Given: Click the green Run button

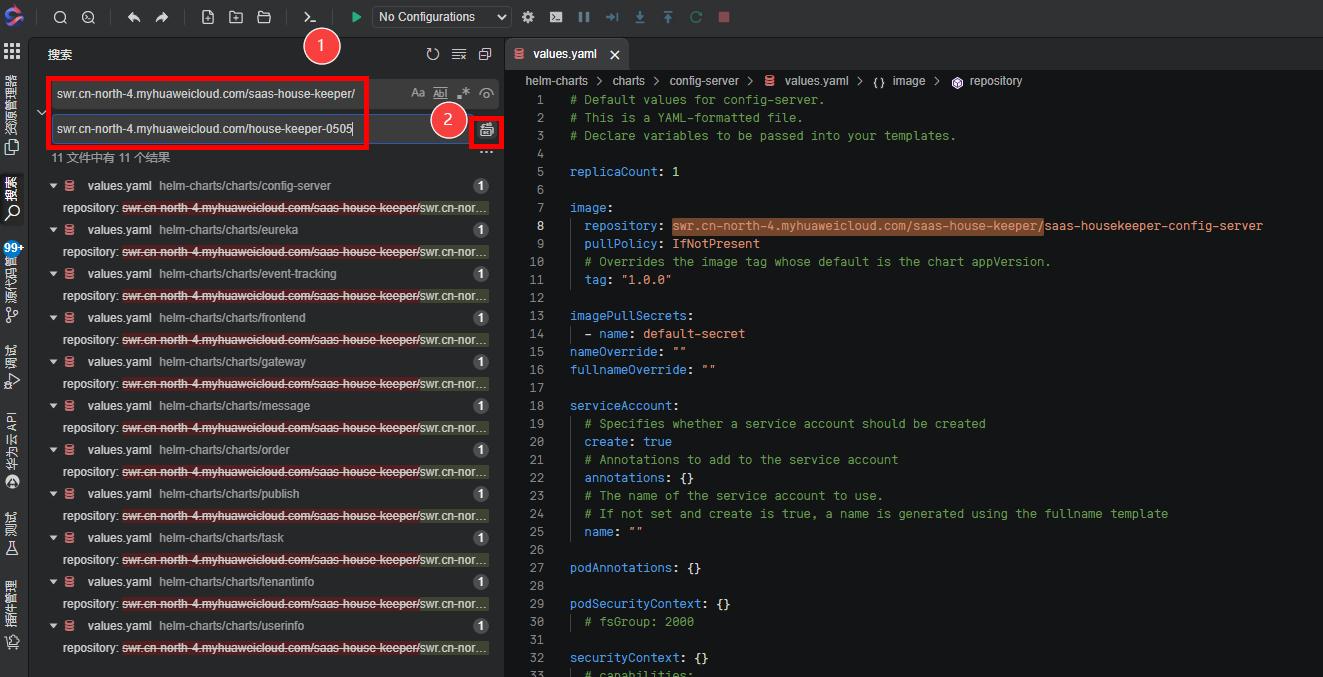Looking at the screenshot, I should (356, 17).
